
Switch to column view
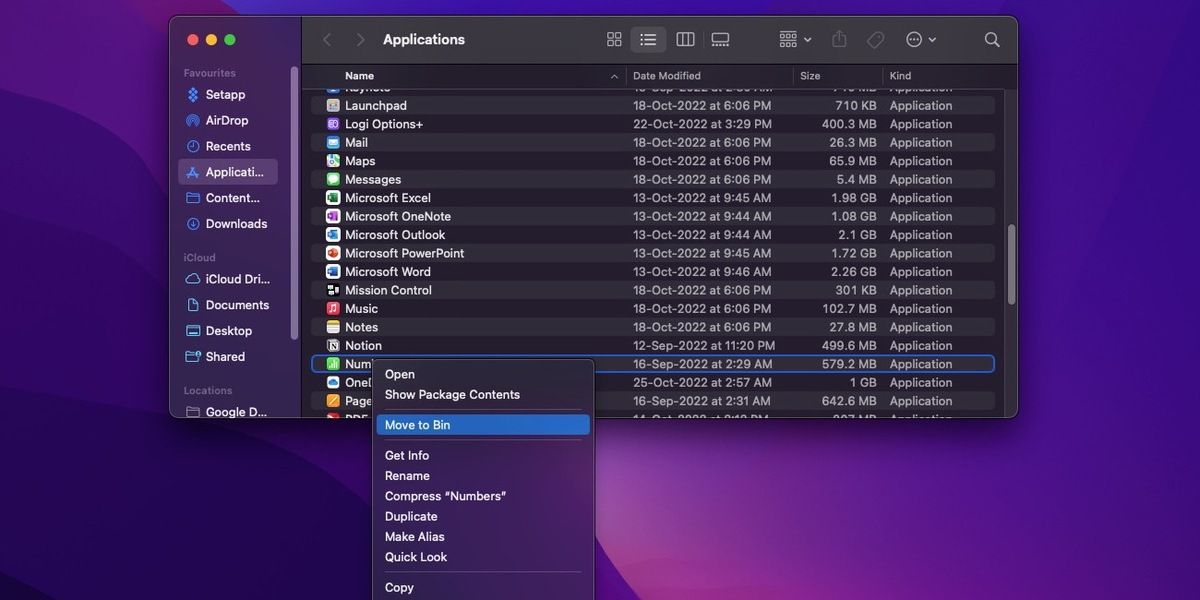coord(685,40)
